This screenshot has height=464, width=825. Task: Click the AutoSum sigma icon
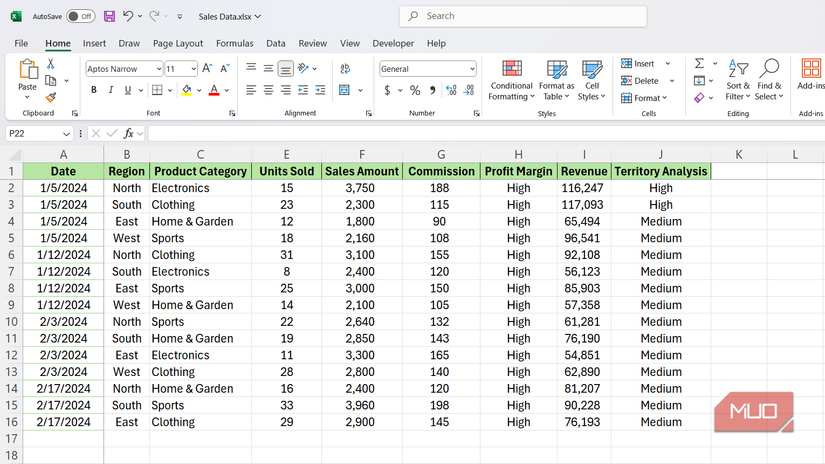tap(700, 64)
